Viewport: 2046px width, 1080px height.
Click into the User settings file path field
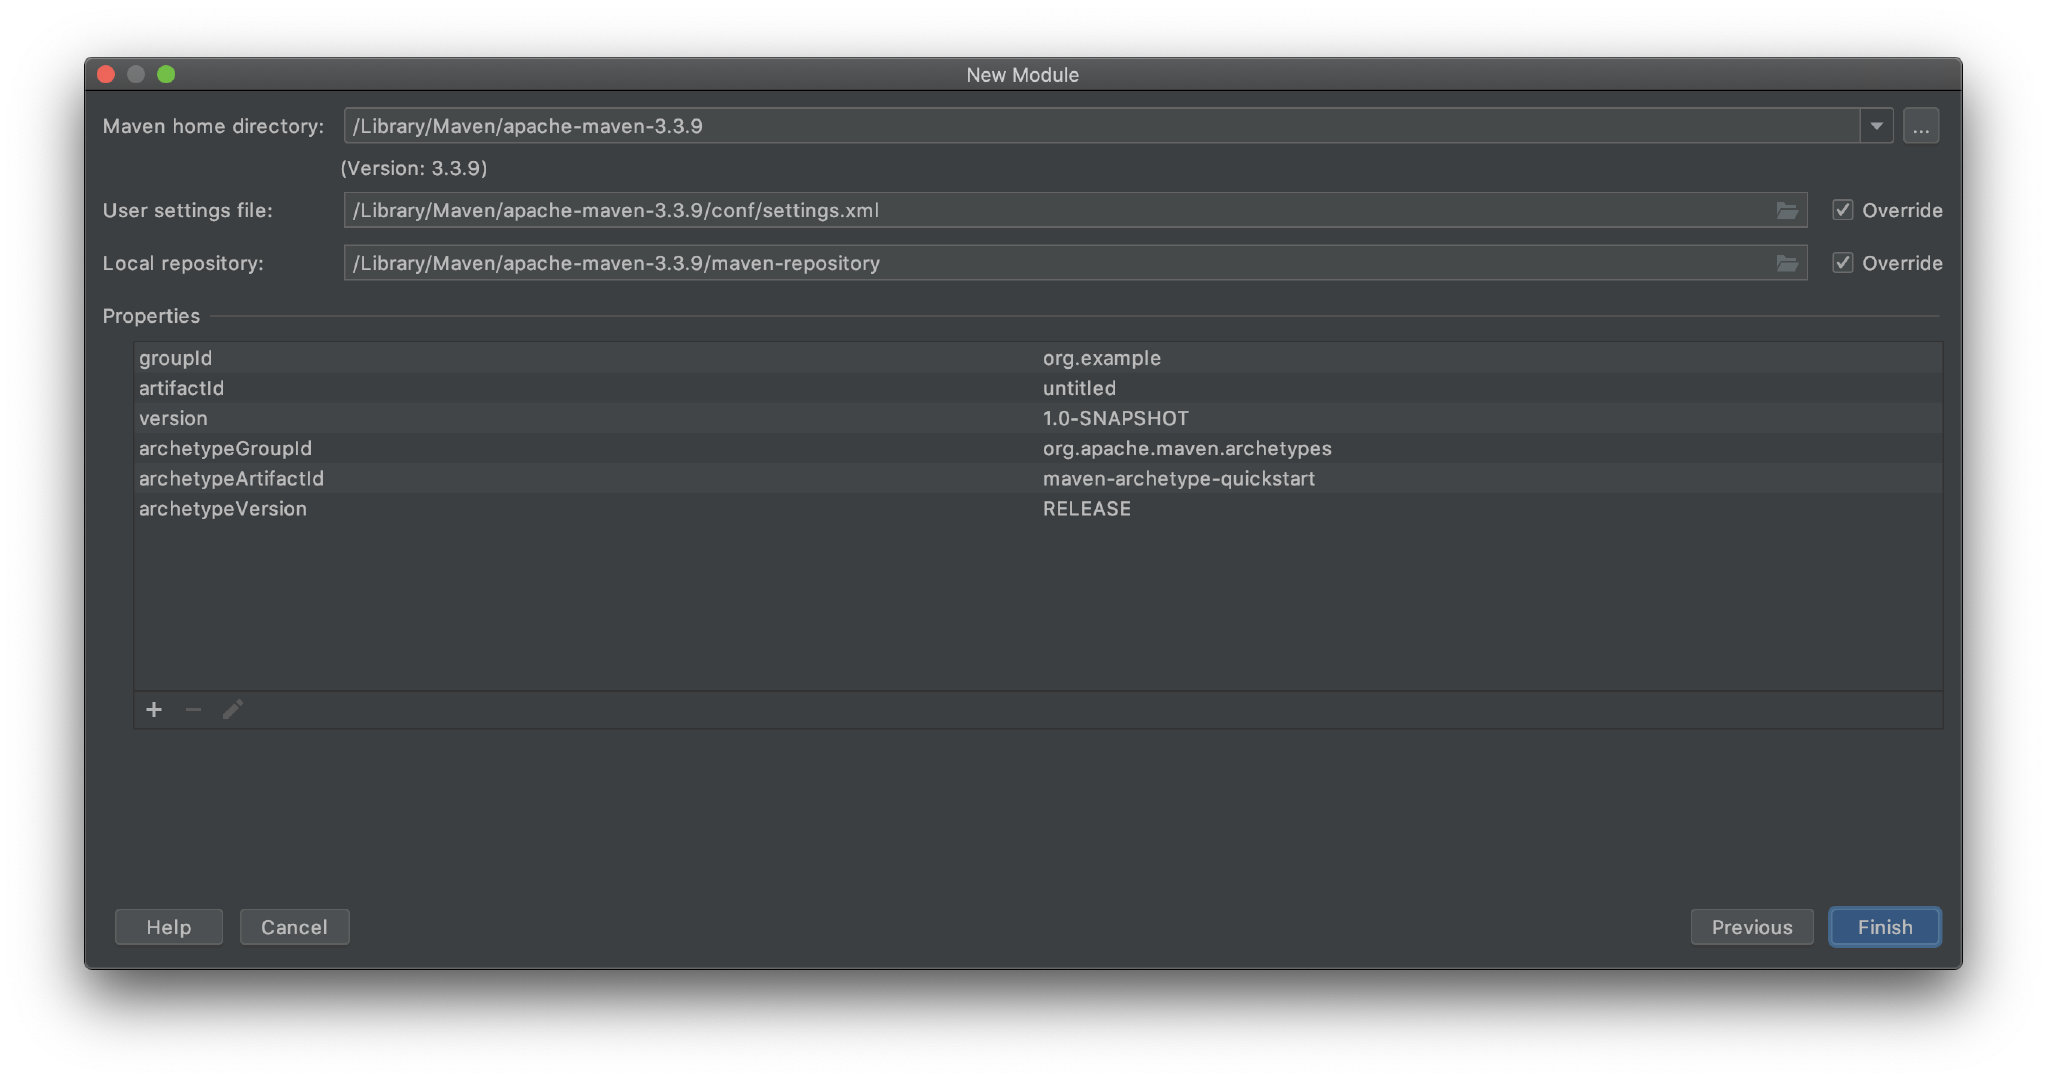click(1050, 211)
